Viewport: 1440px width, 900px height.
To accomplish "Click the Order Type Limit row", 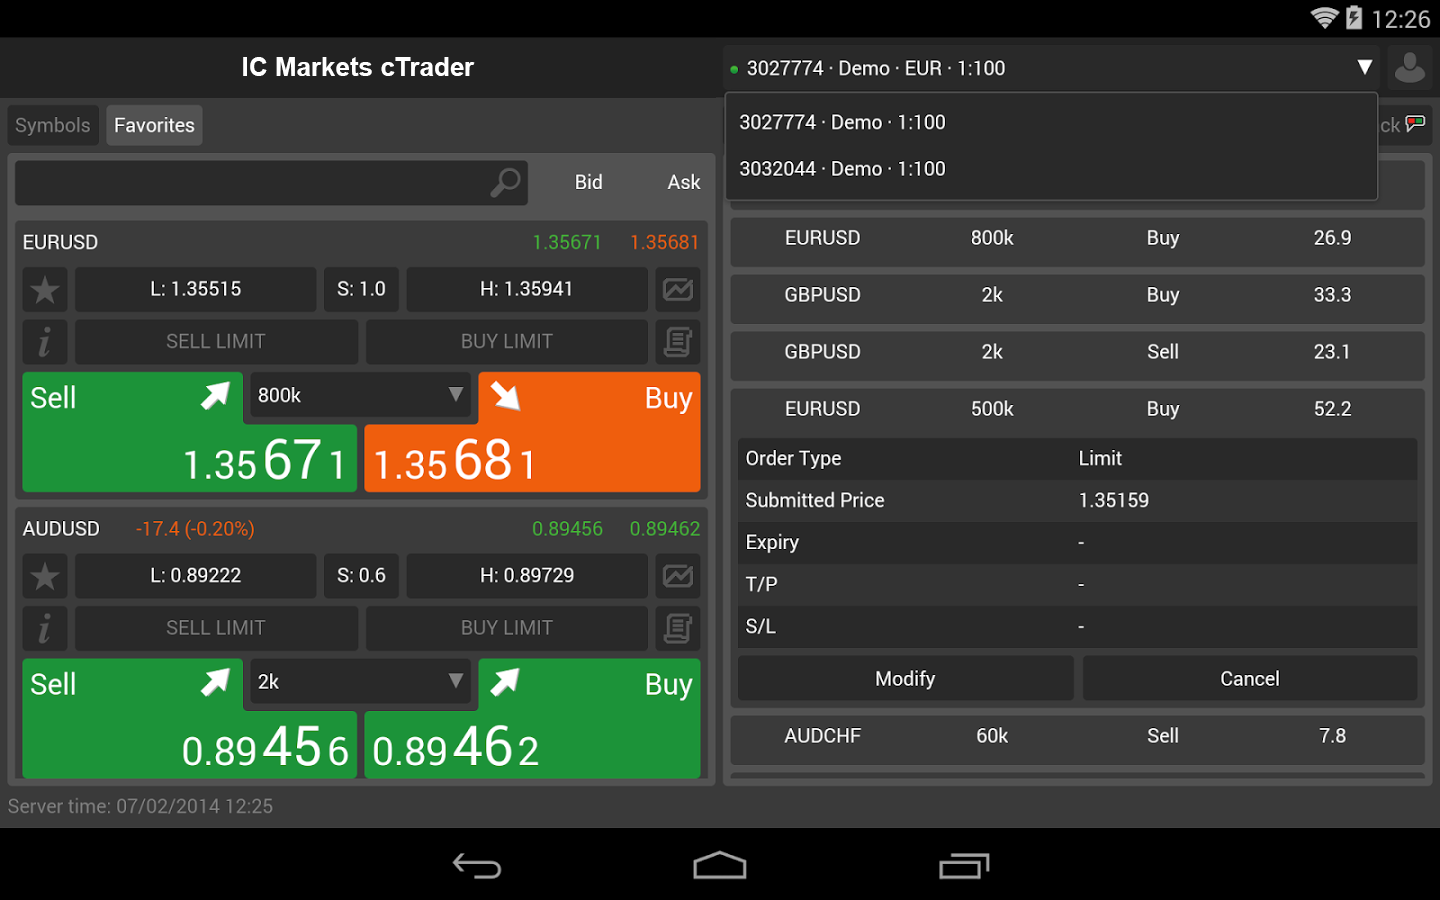I will pyautogui.click(x=1077, y=459).
